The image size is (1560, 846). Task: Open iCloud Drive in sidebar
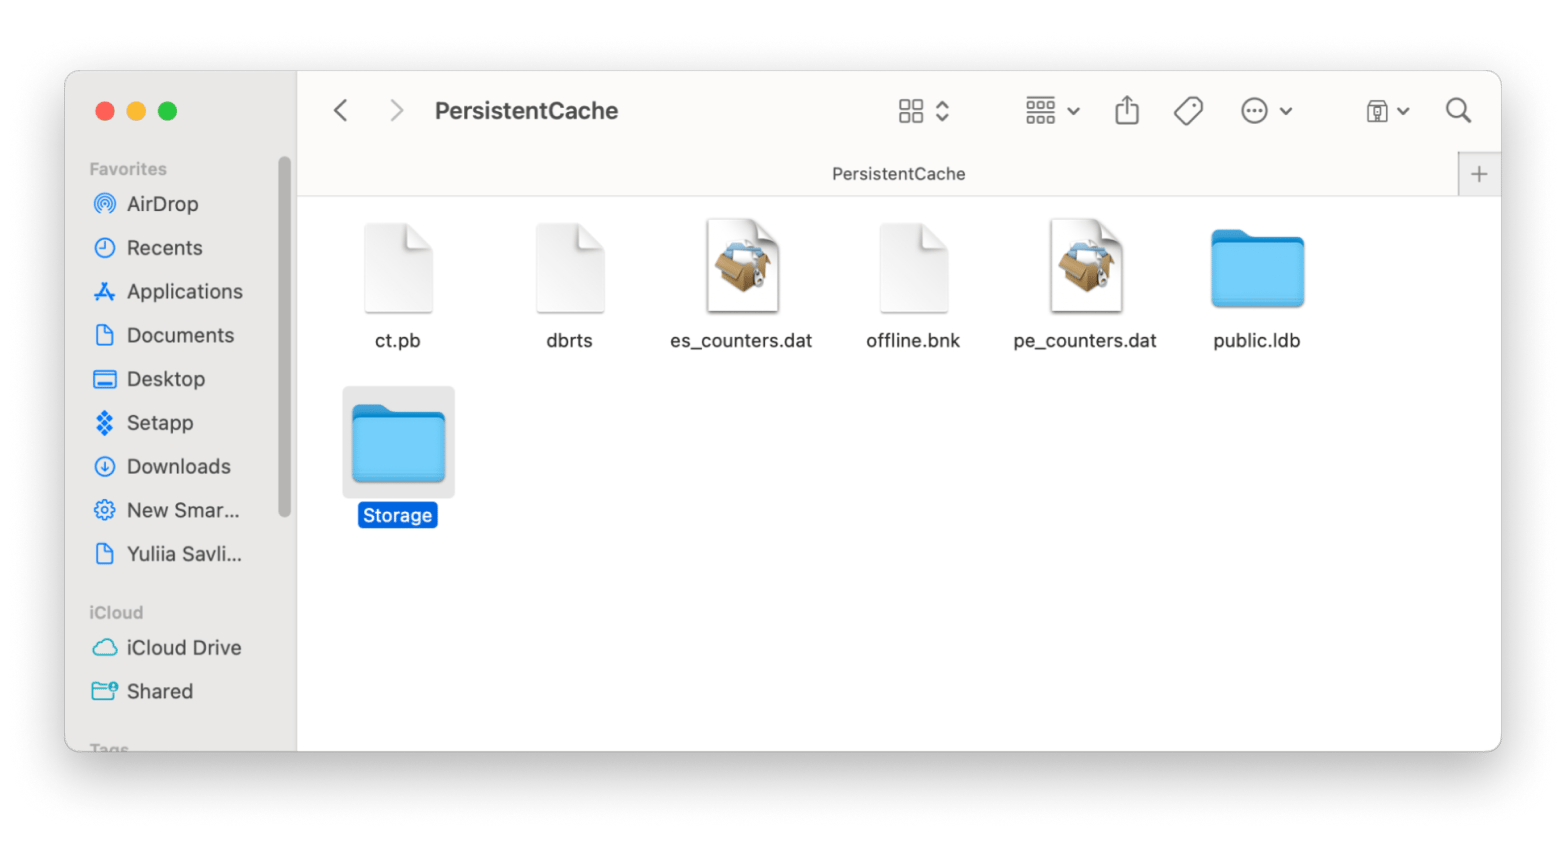click(x=183, y=648)
